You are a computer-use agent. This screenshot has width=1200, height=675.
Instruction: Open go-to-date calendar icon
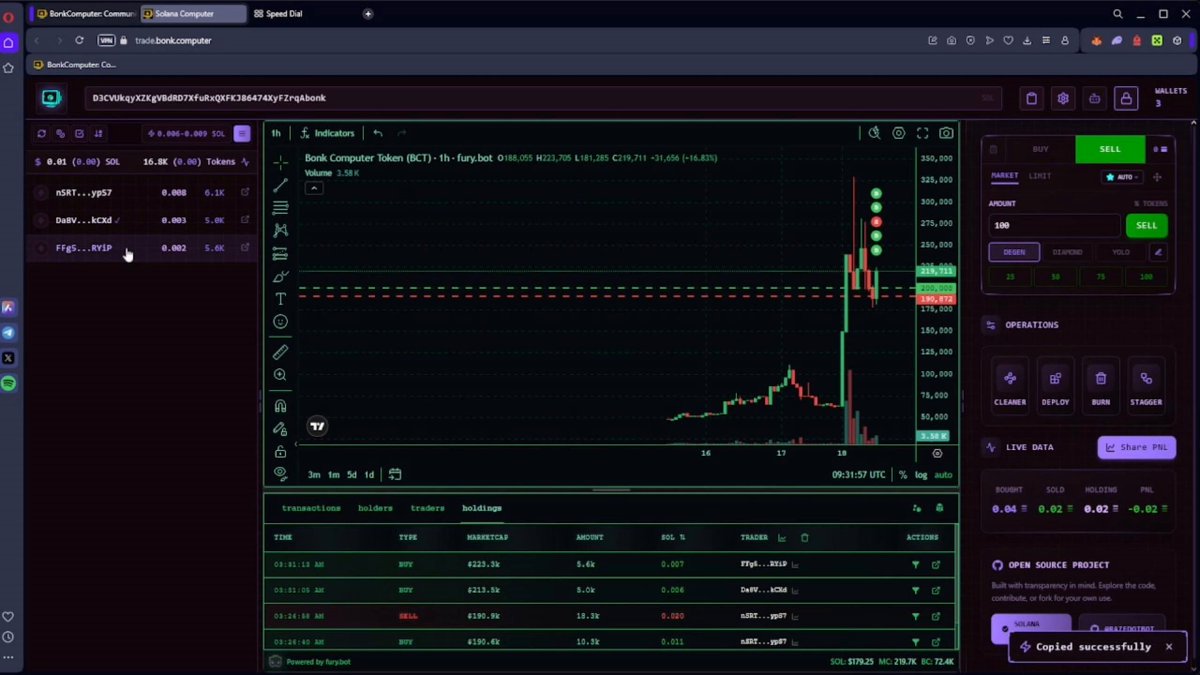(395, 475)
